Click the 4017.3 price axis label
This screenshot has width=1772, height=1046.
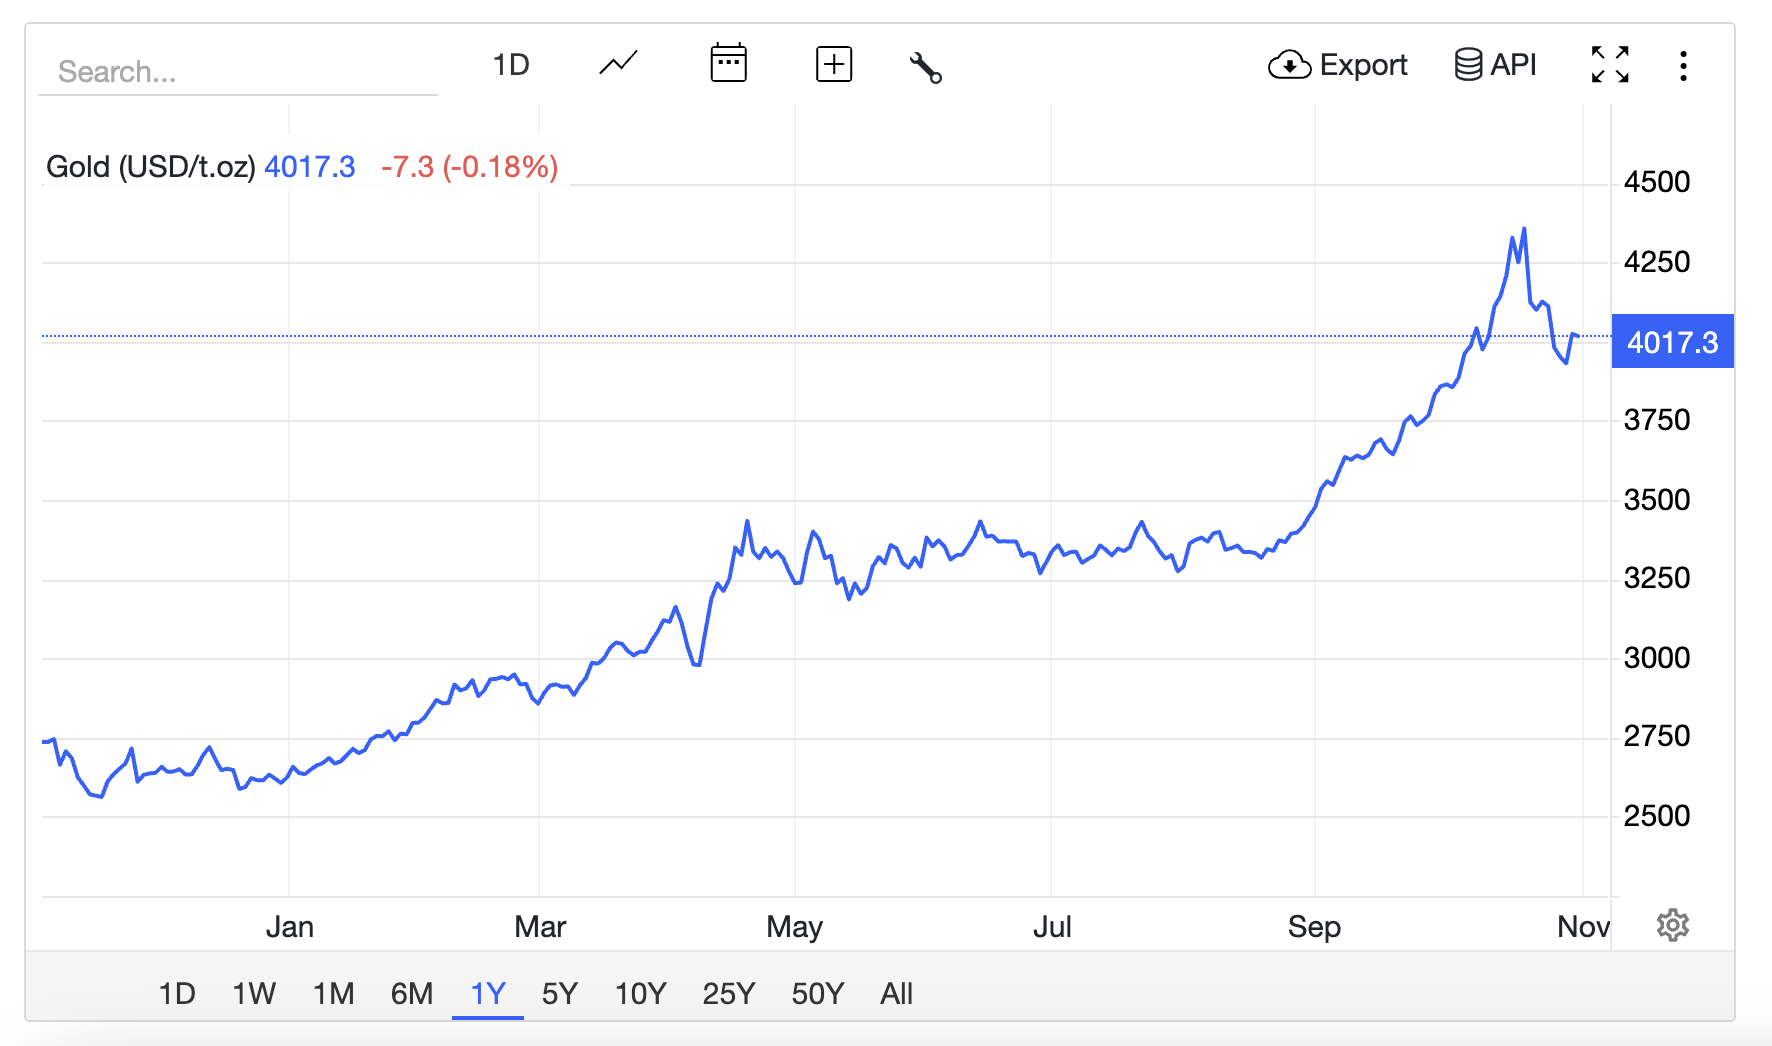(1673, 341)
